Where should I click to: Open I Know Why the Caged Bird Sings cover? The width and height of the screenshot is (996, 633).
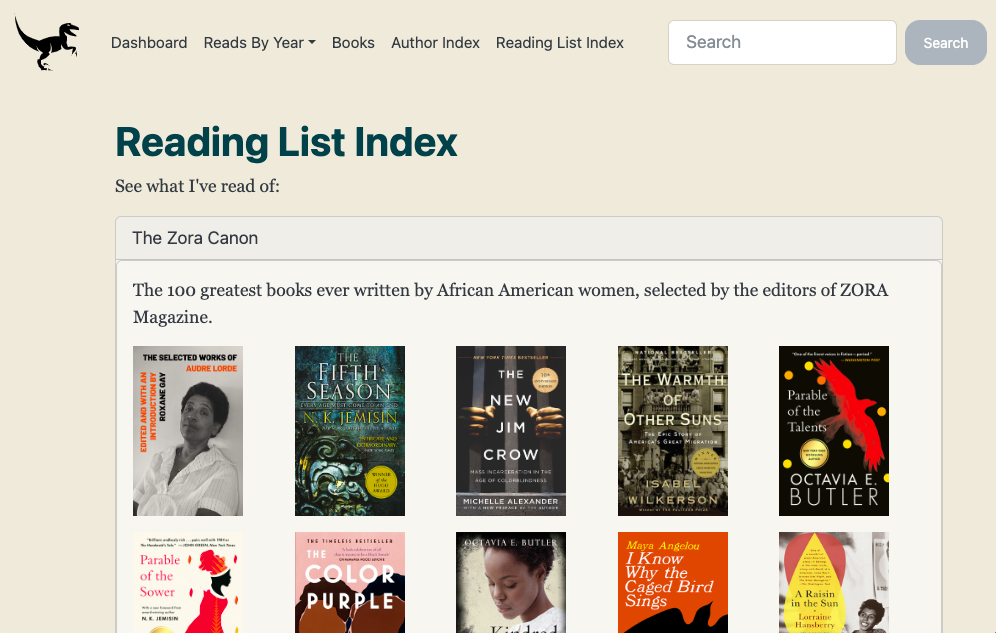673,582
